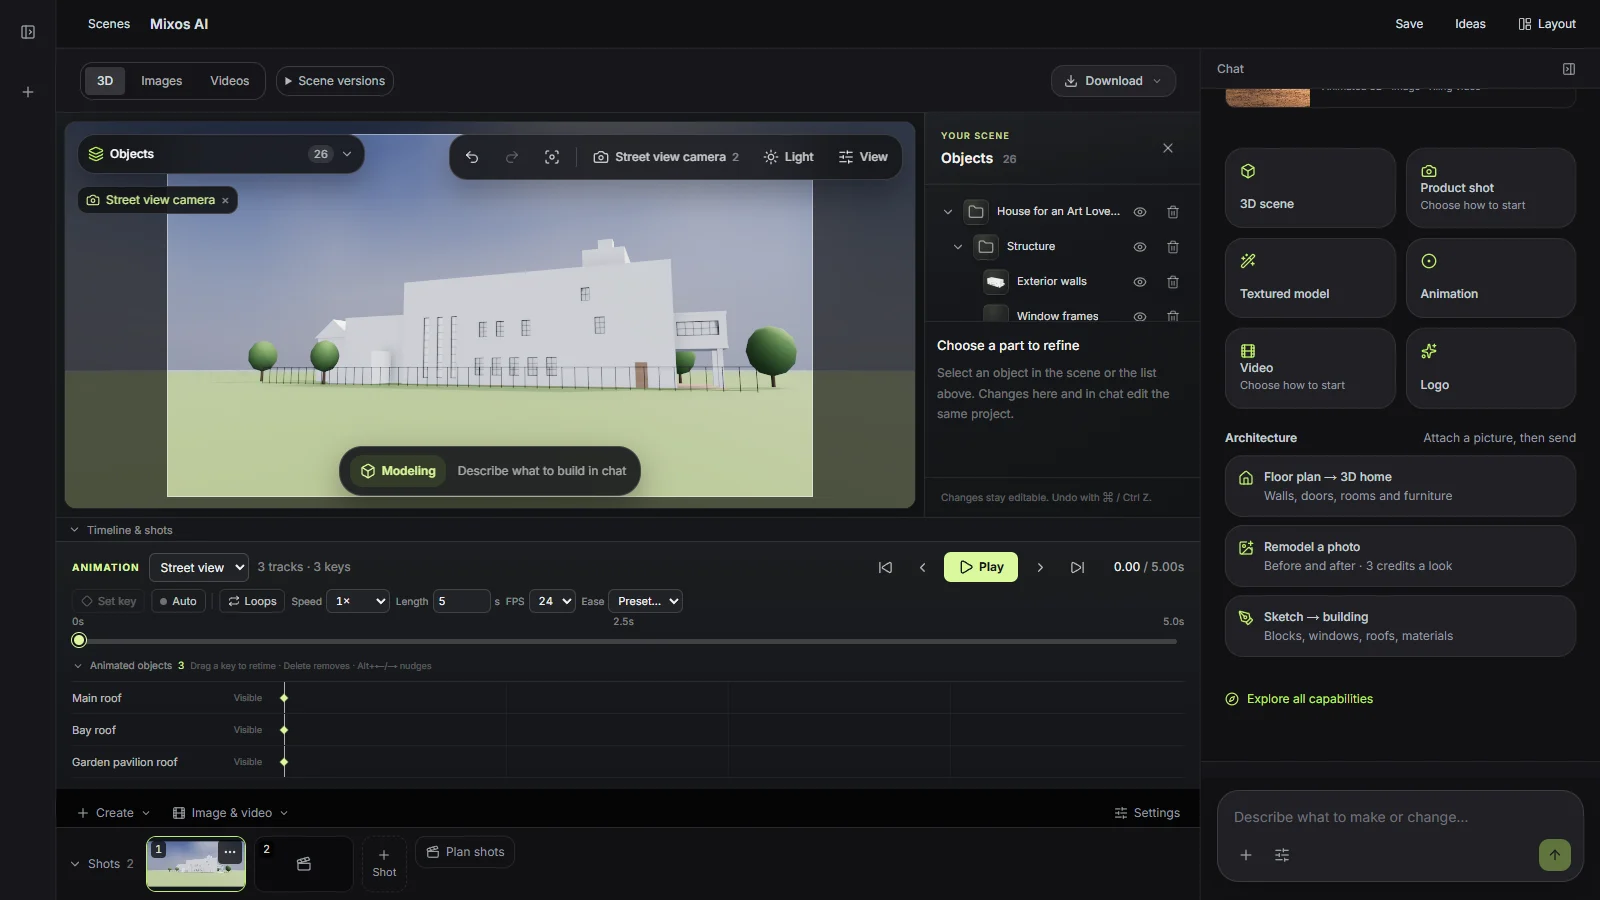Open Explore all capabilities link

pyautogui.click(x=1299, y=699)
